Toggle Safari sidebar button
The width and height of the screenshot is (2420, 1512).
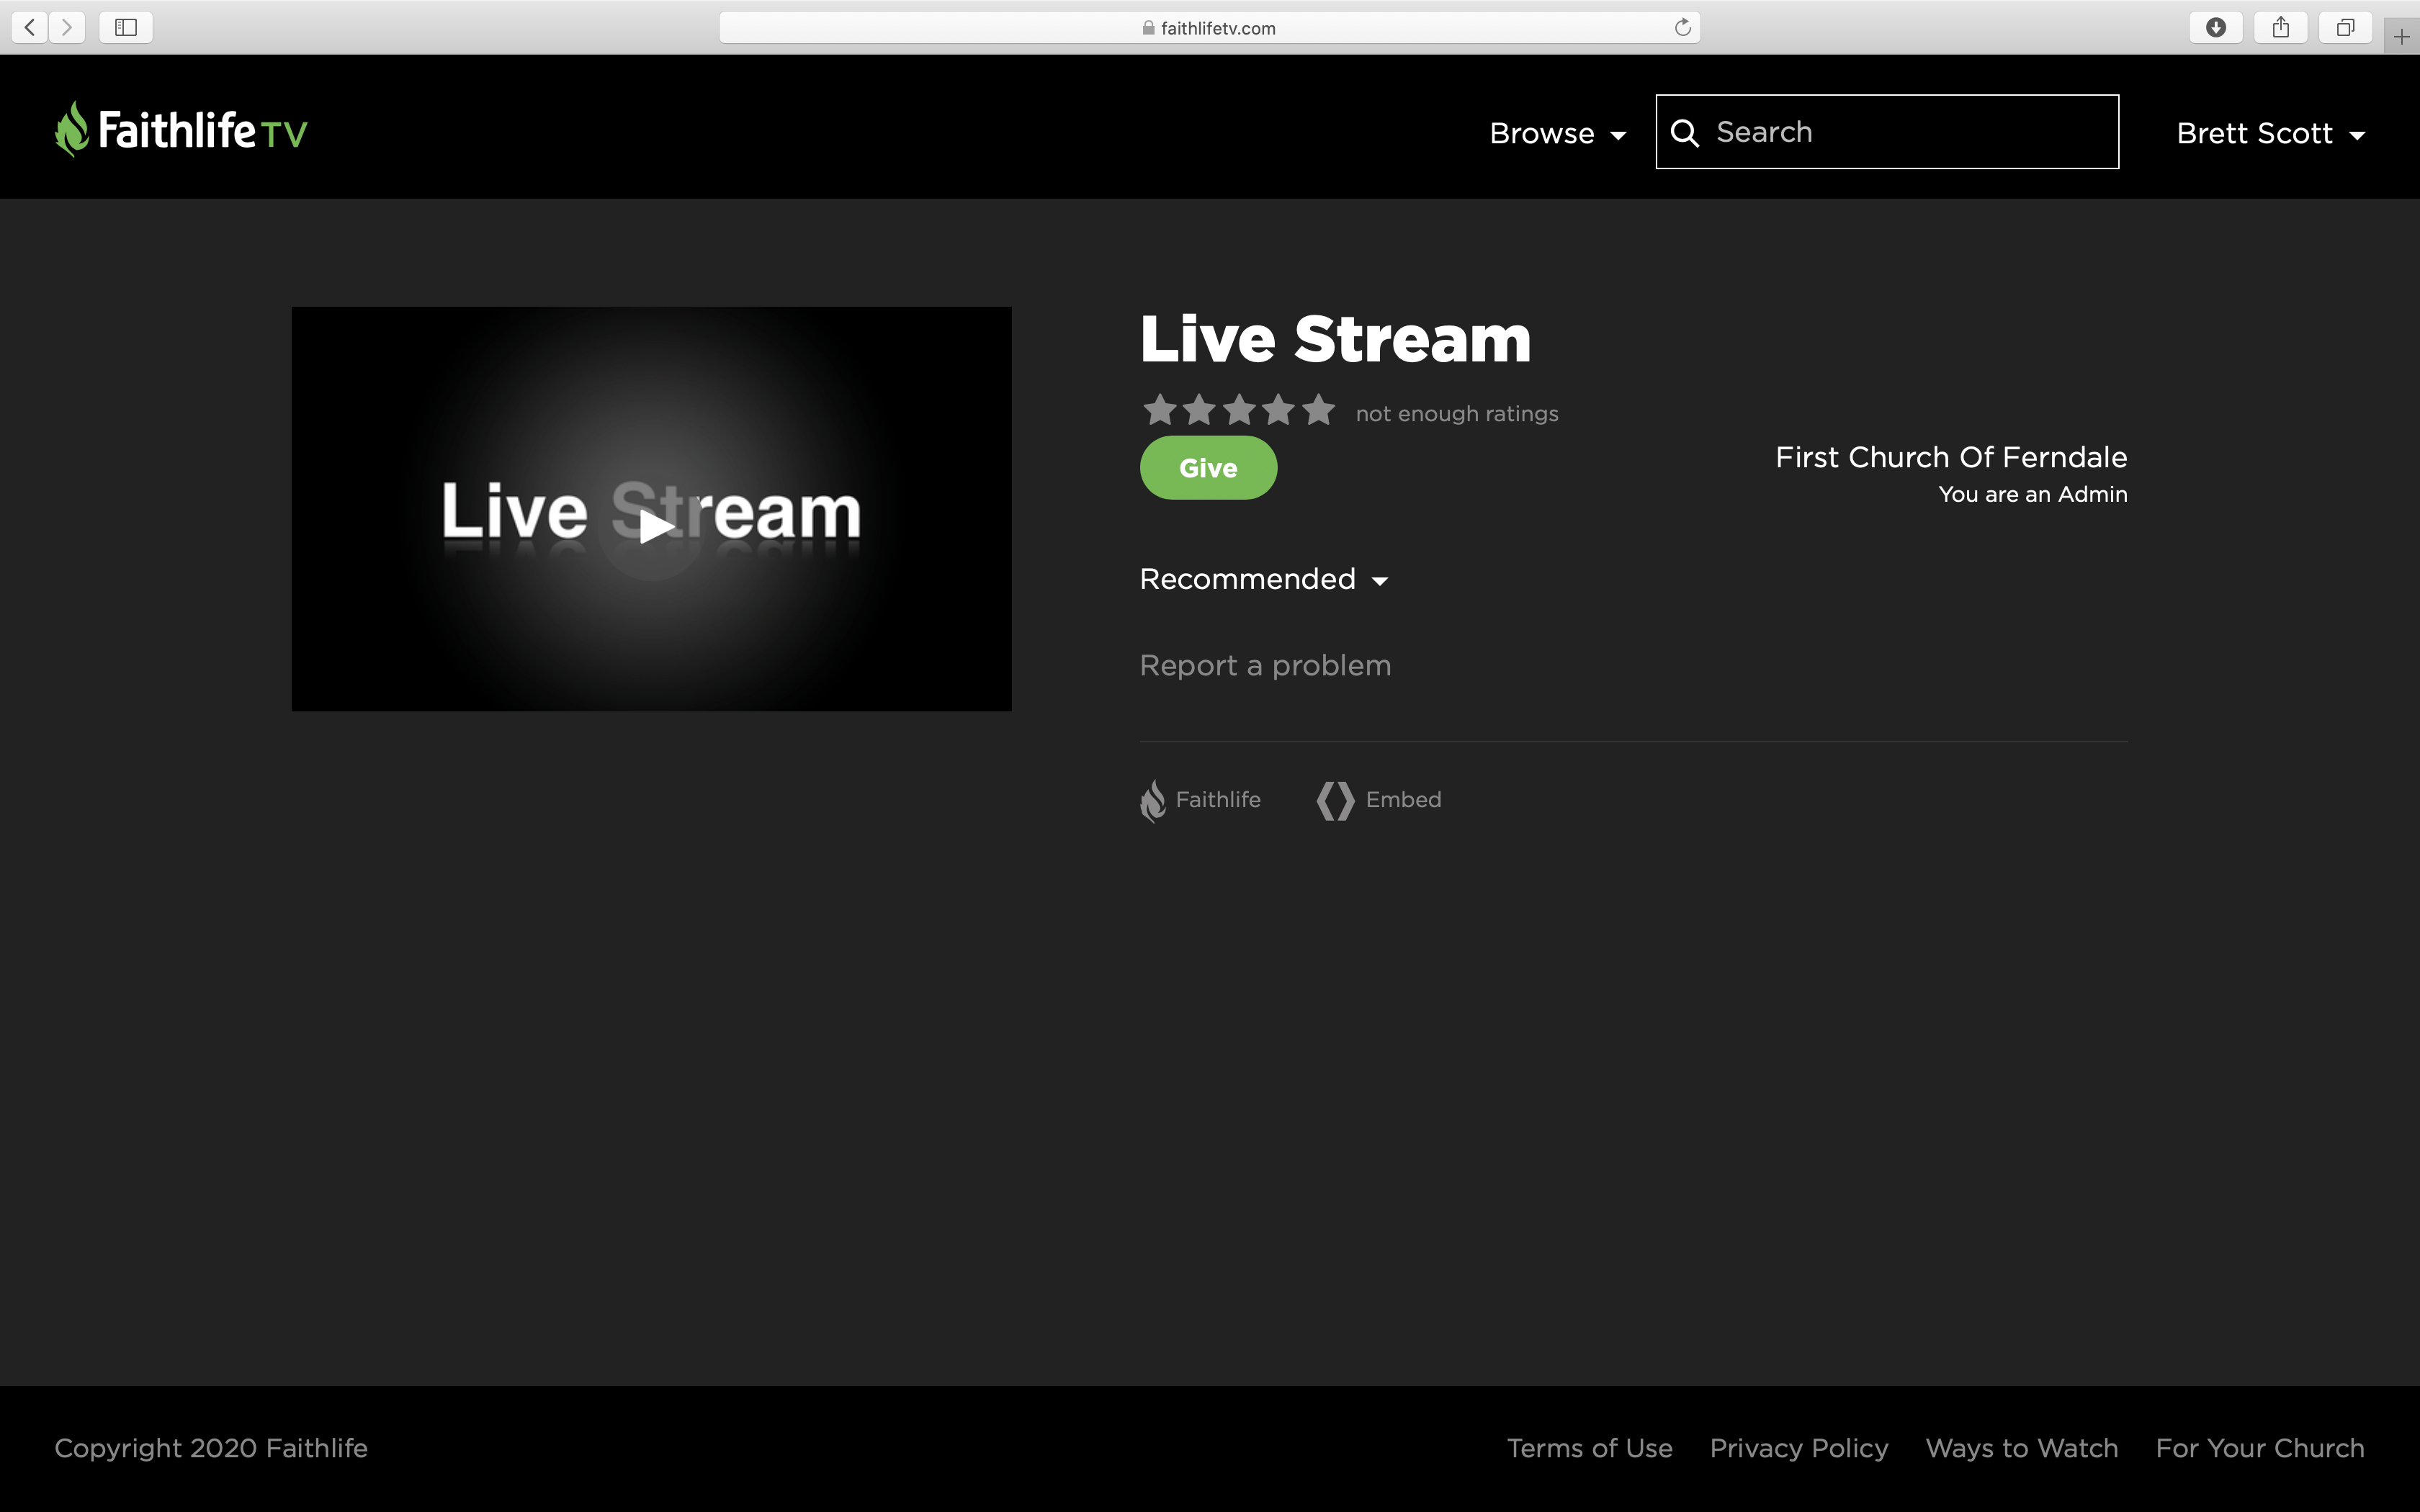(126, 27)
